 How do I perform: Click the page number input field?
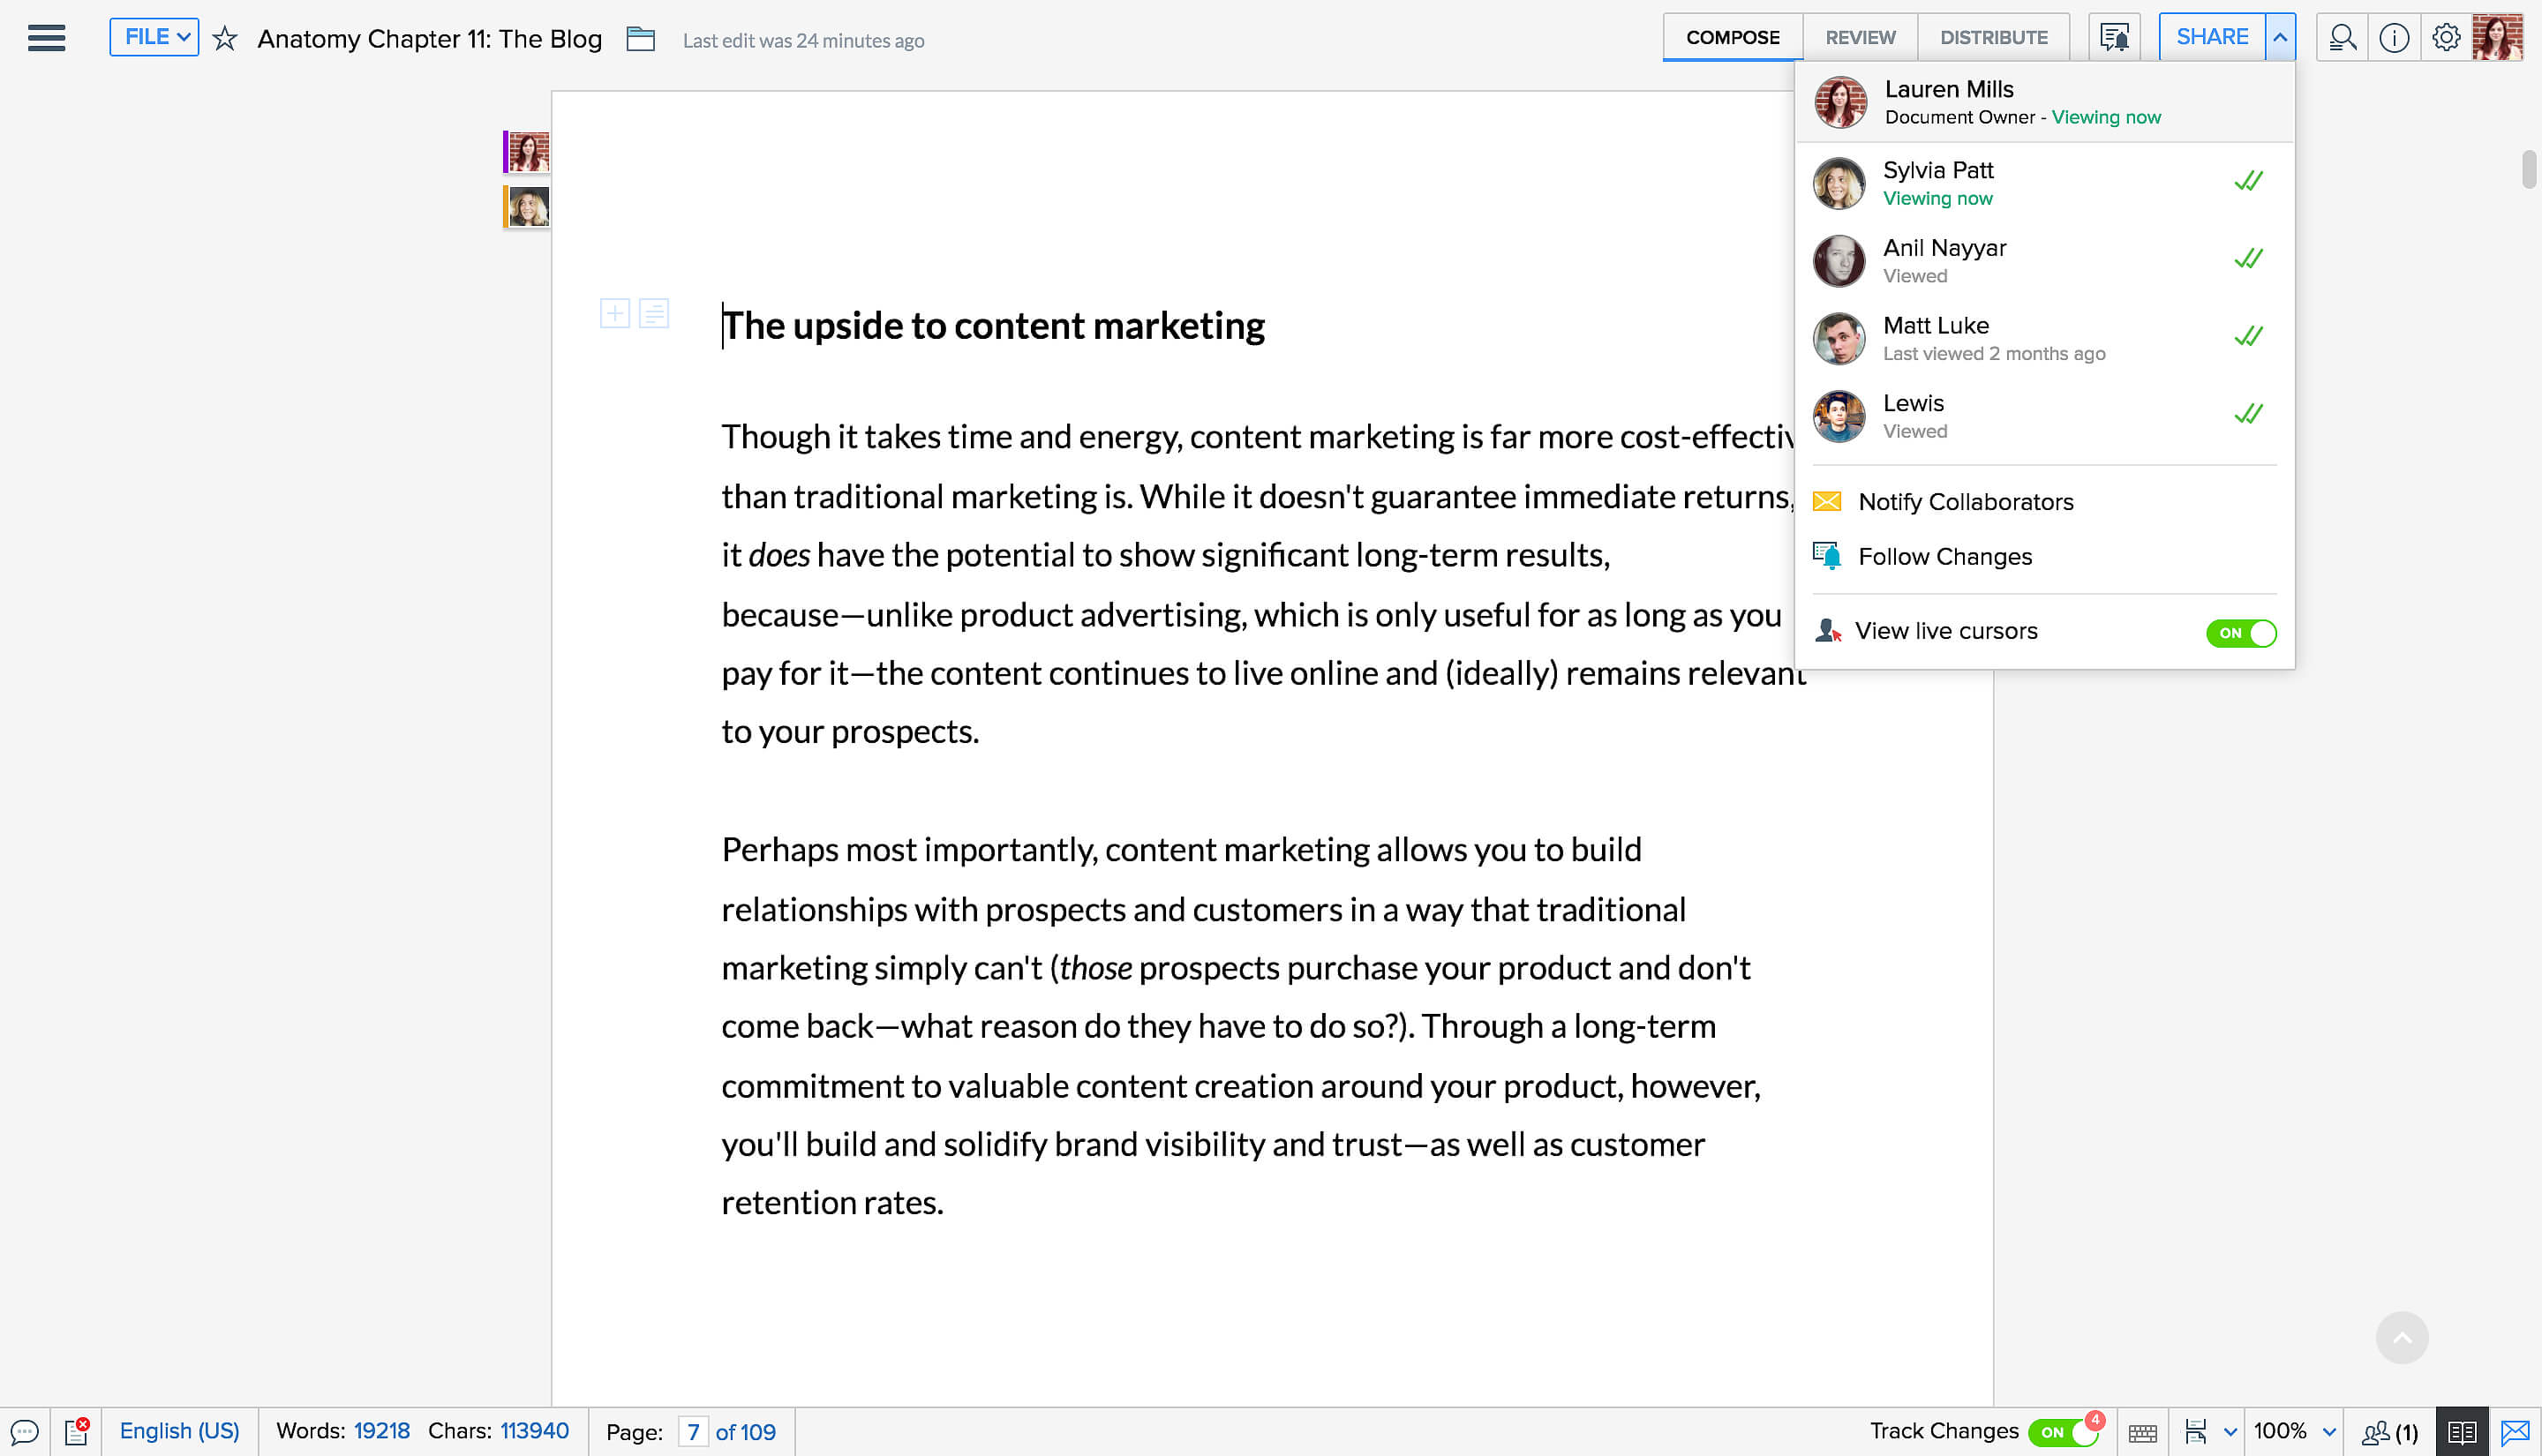click(x=692, y=1431)
